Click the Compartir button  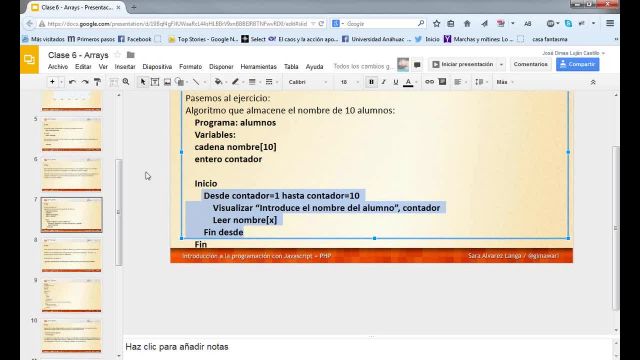[x=578, y=64]
